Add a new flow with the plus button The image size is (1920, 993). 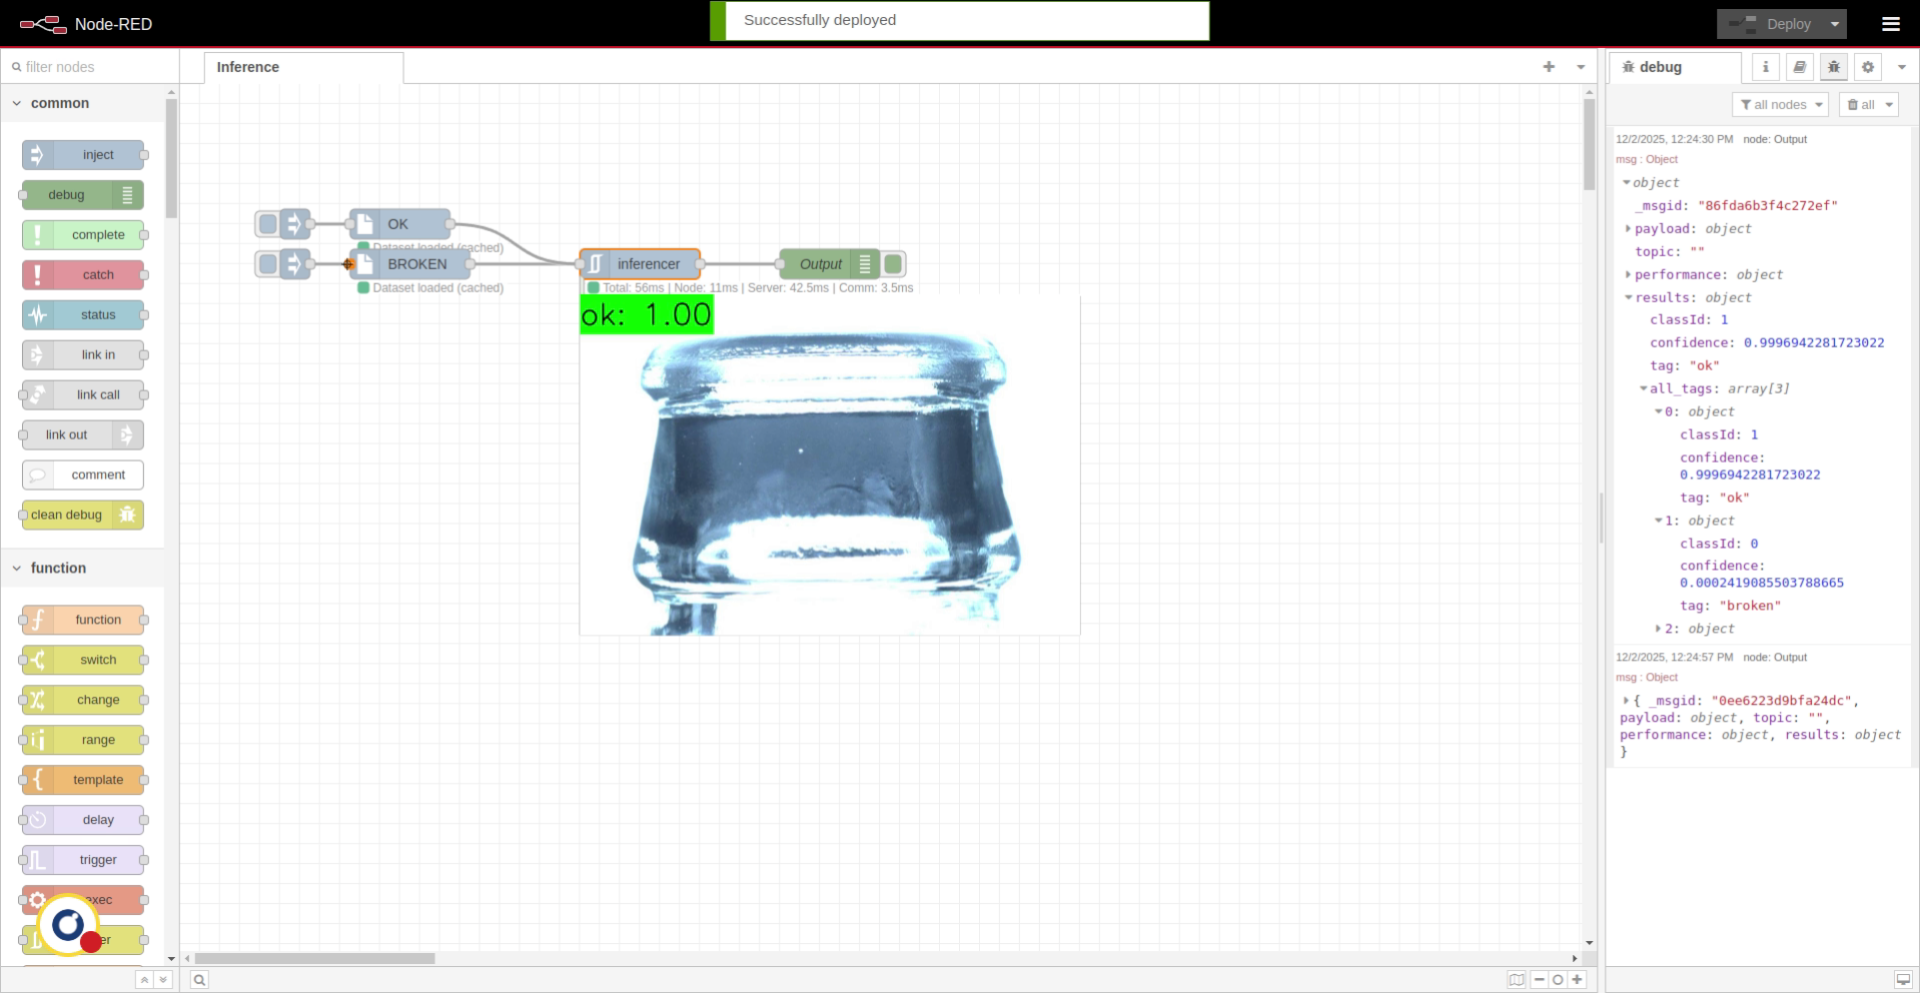click(x=1549, y=67)
